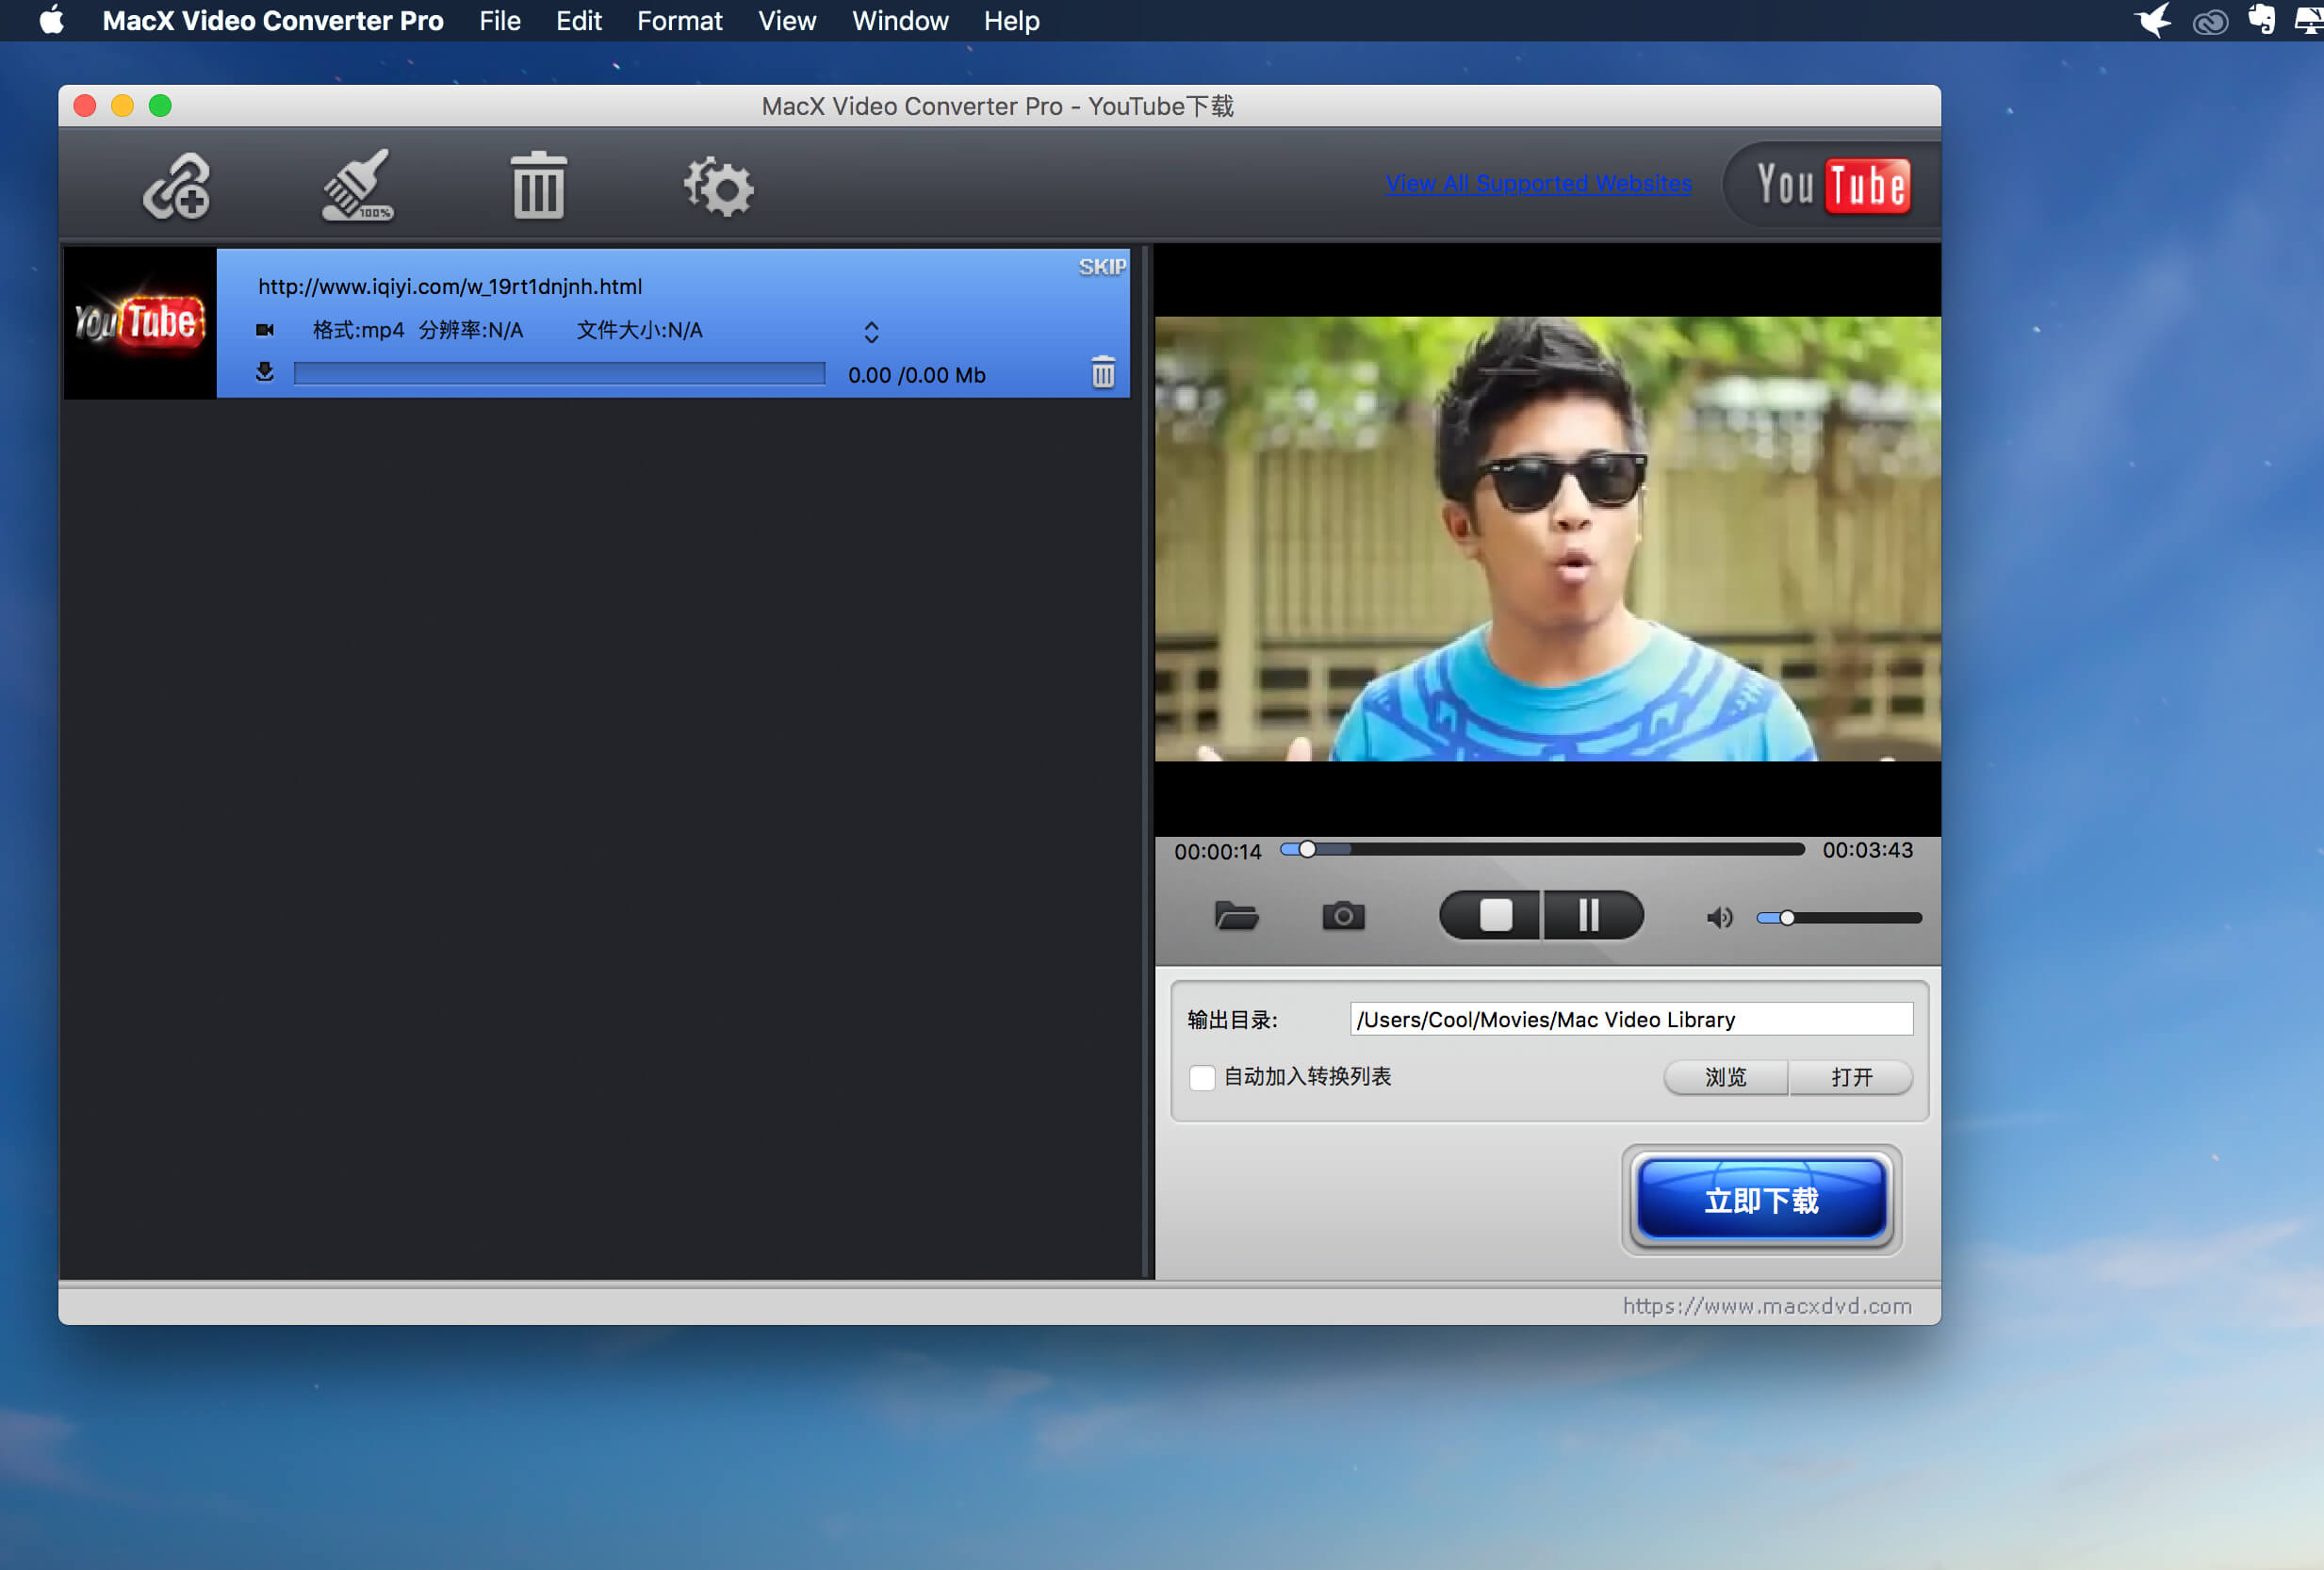Screen dimensions: 2324x1570
Task: Click the 0.00 /0.00 Mb size text
Action: tap(916, 375)
